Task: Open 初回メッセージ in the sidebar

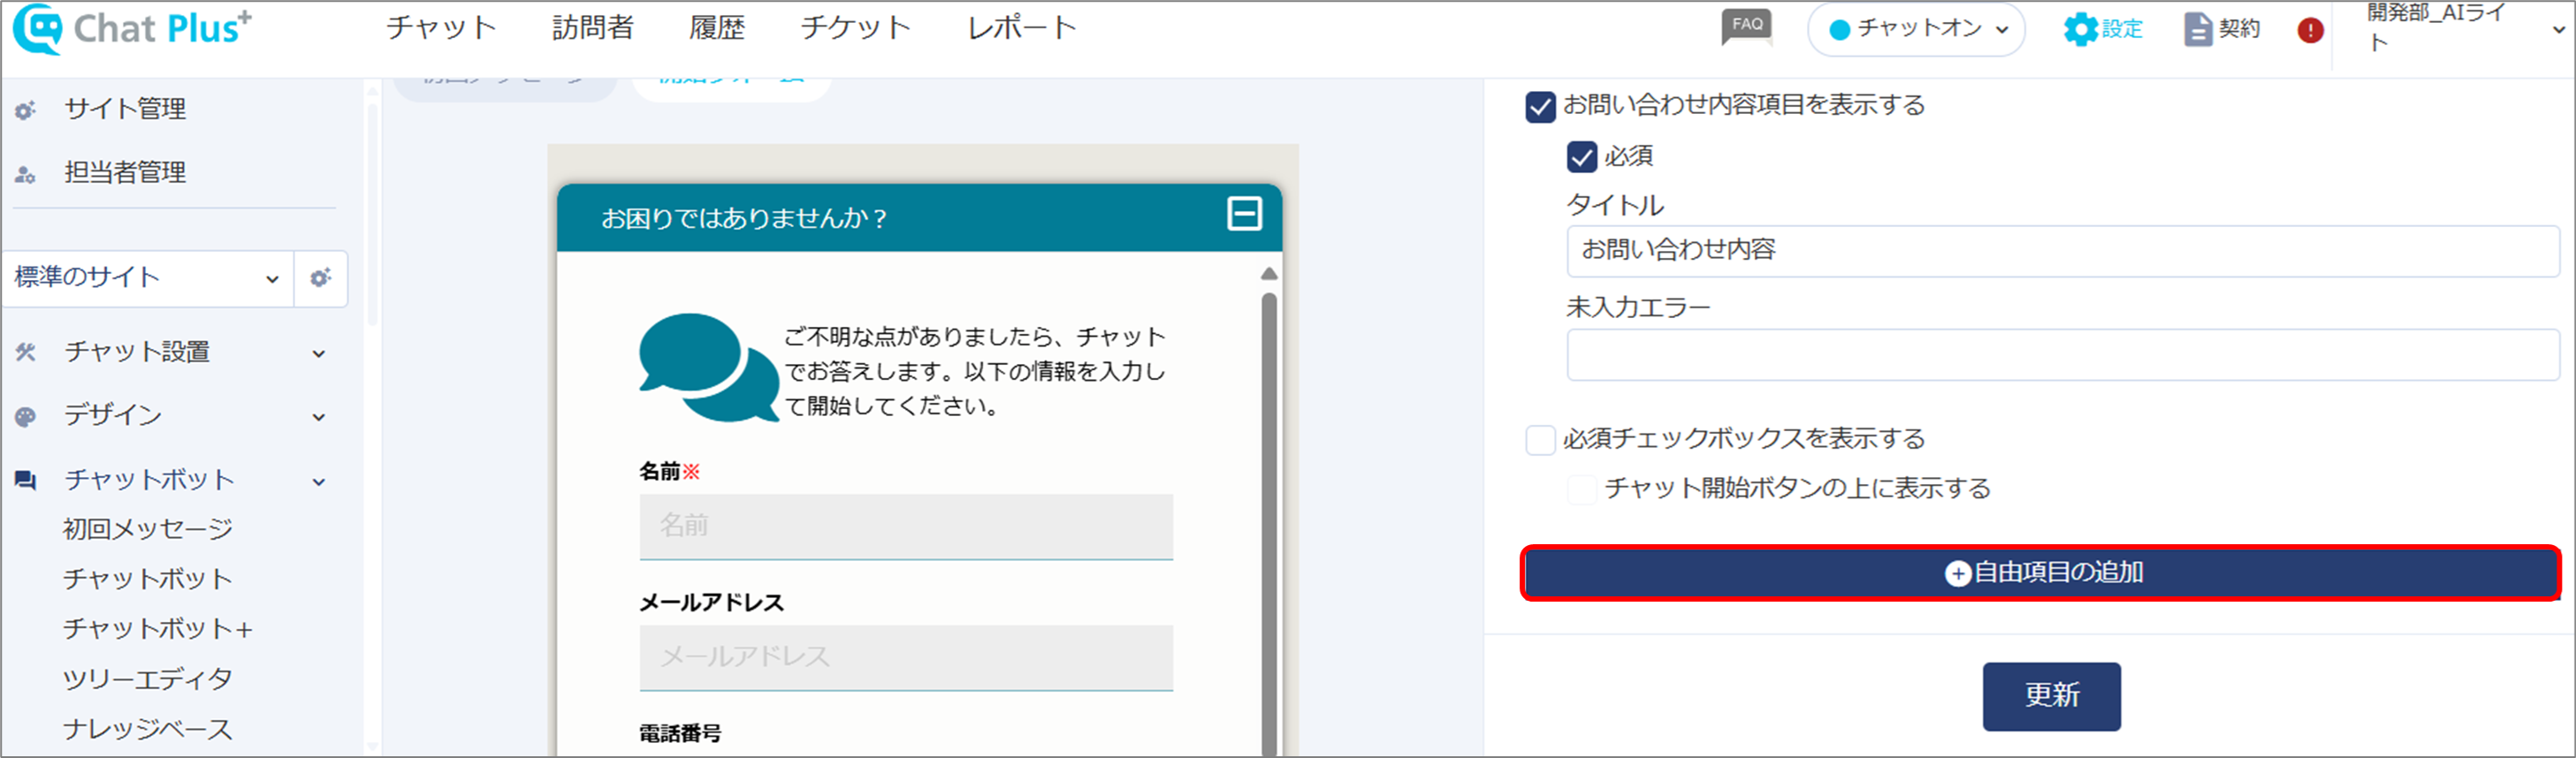Action: pyautogui.click(x=148, y=529)
